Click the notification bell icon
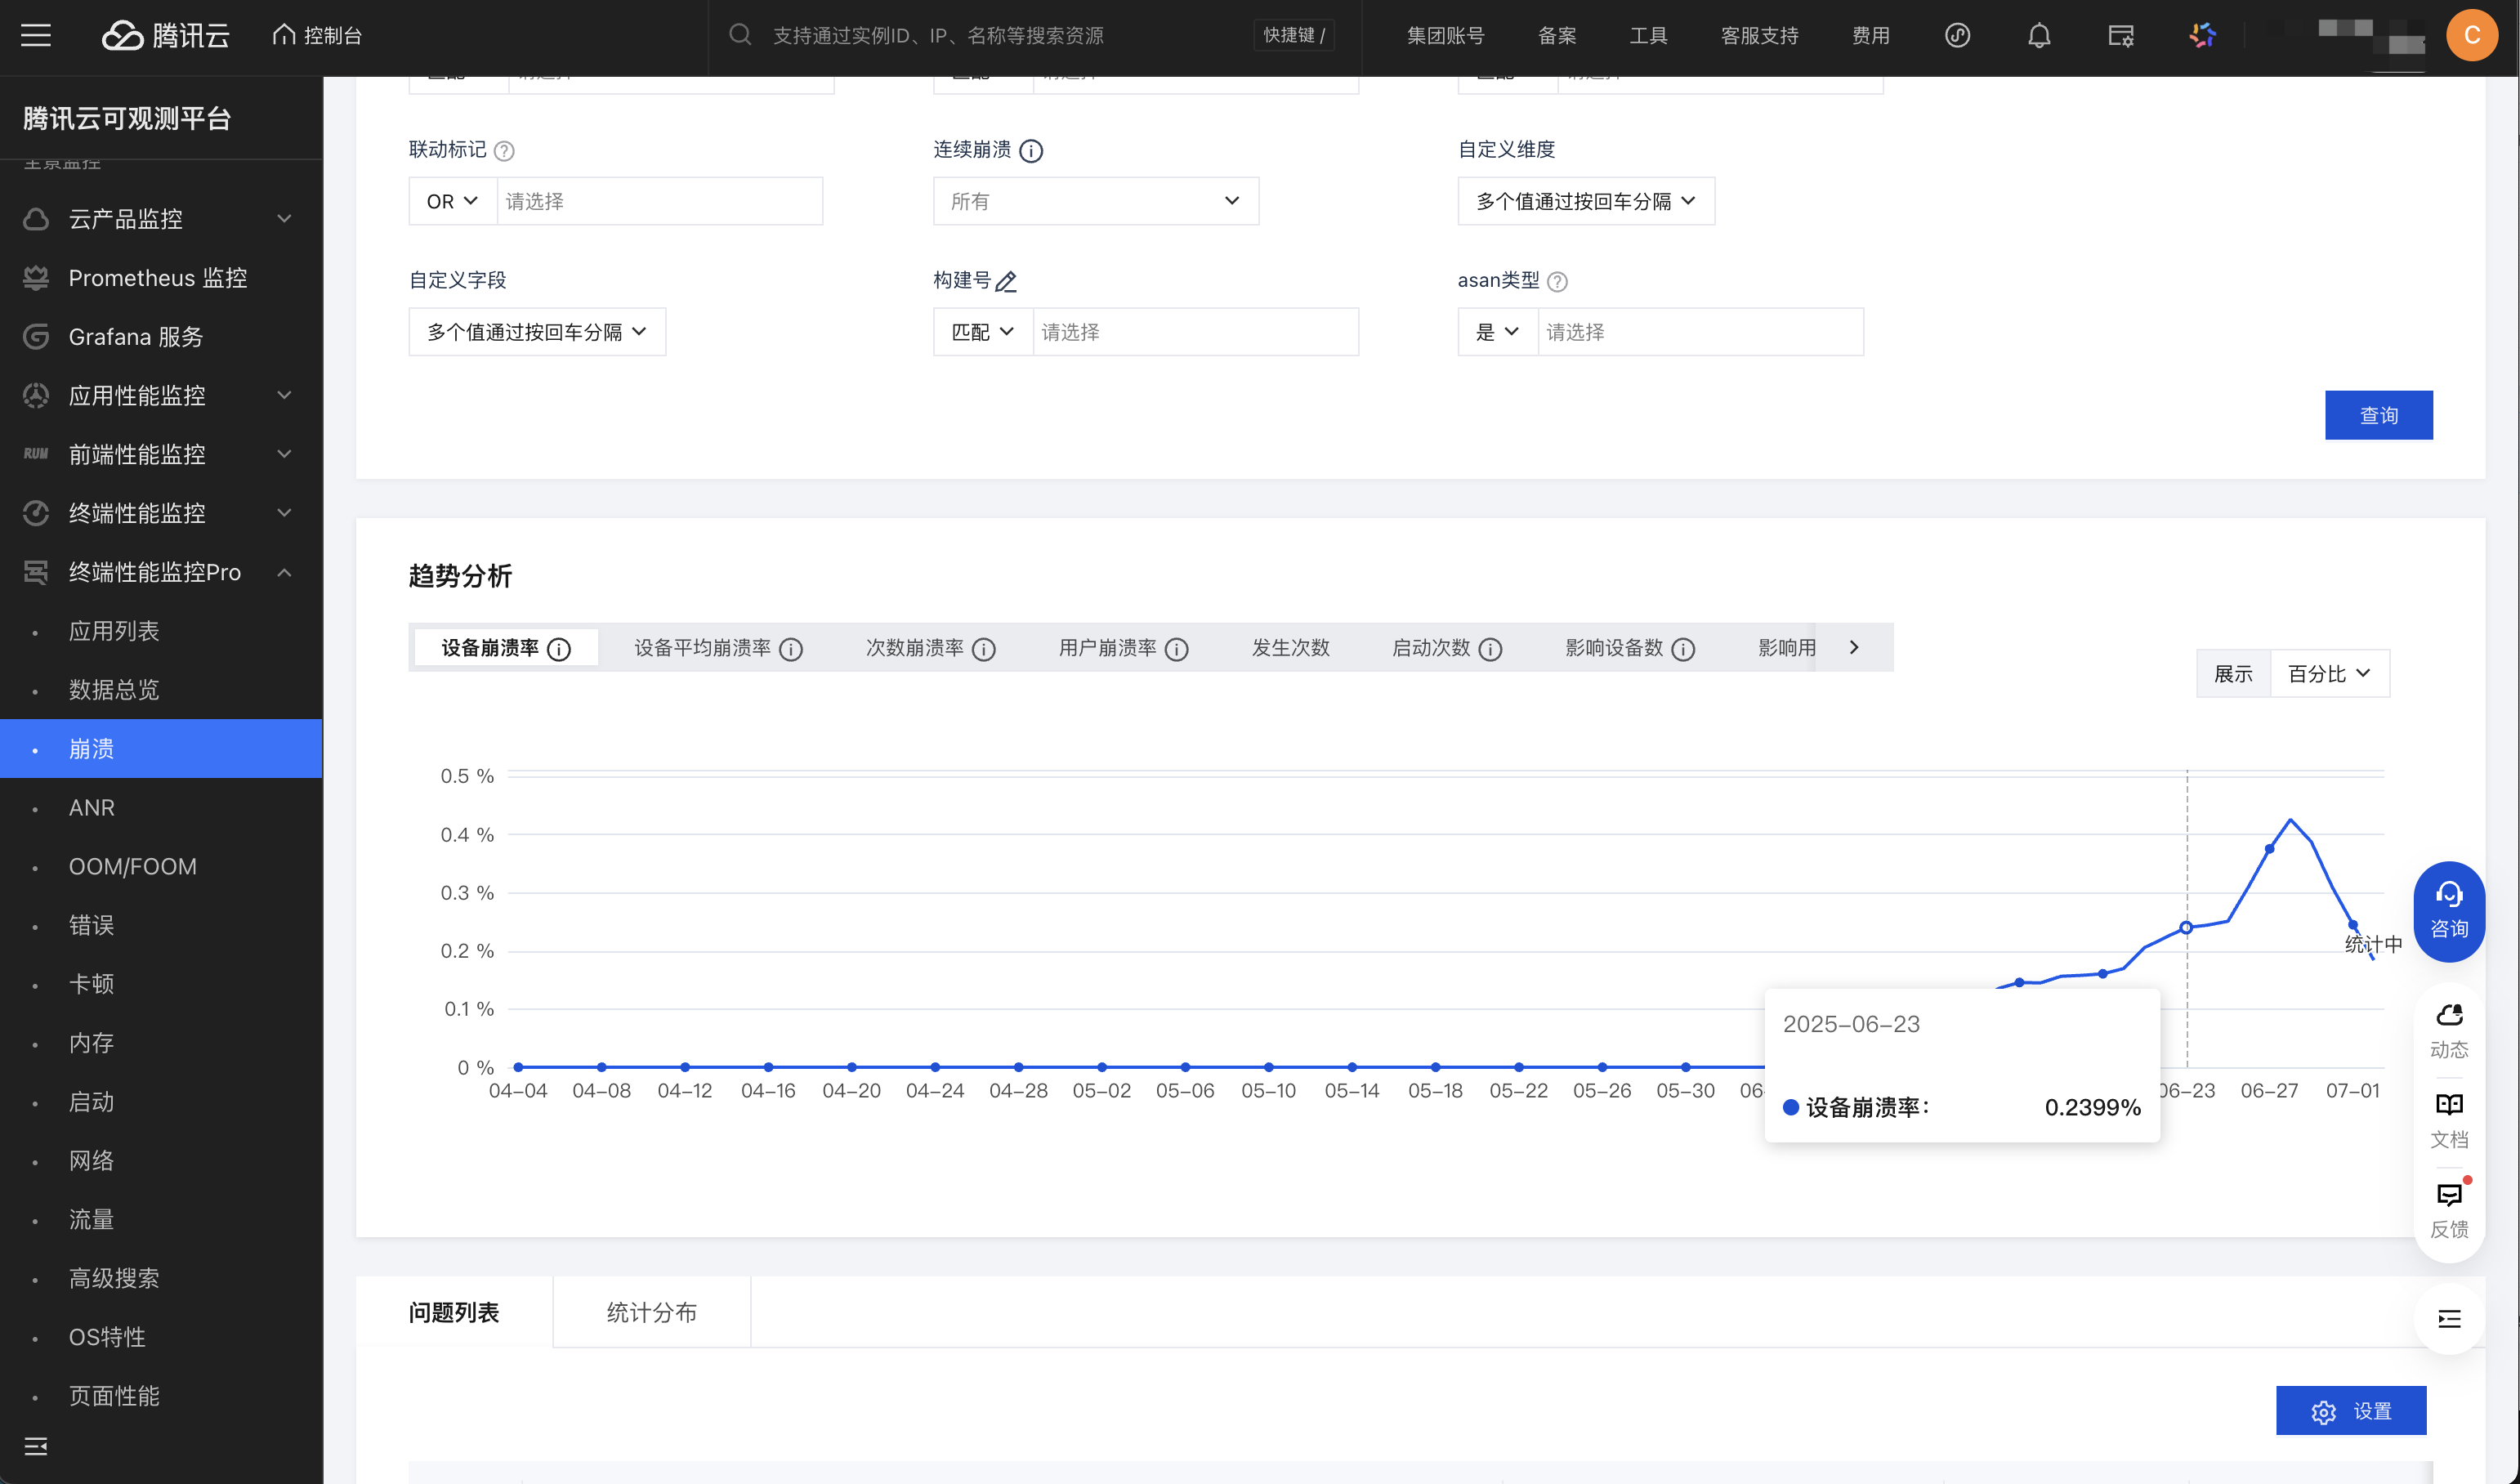 click(x=2038, y=36)
